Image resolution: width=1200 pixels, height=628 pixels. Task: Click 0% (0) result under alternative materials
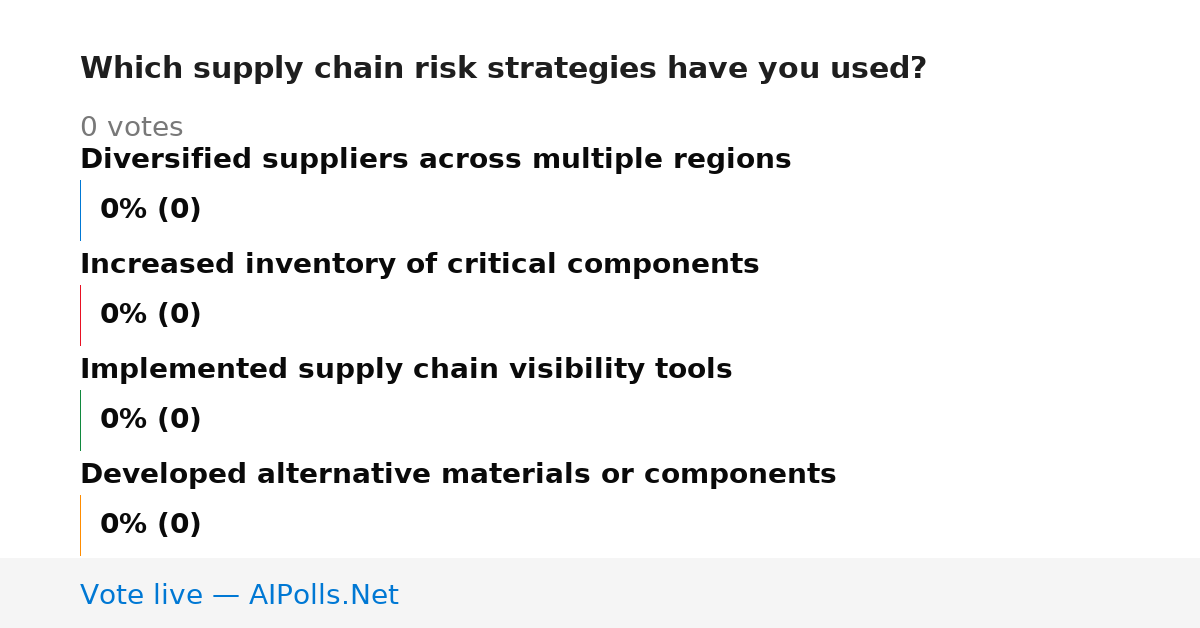pos(150,525)
